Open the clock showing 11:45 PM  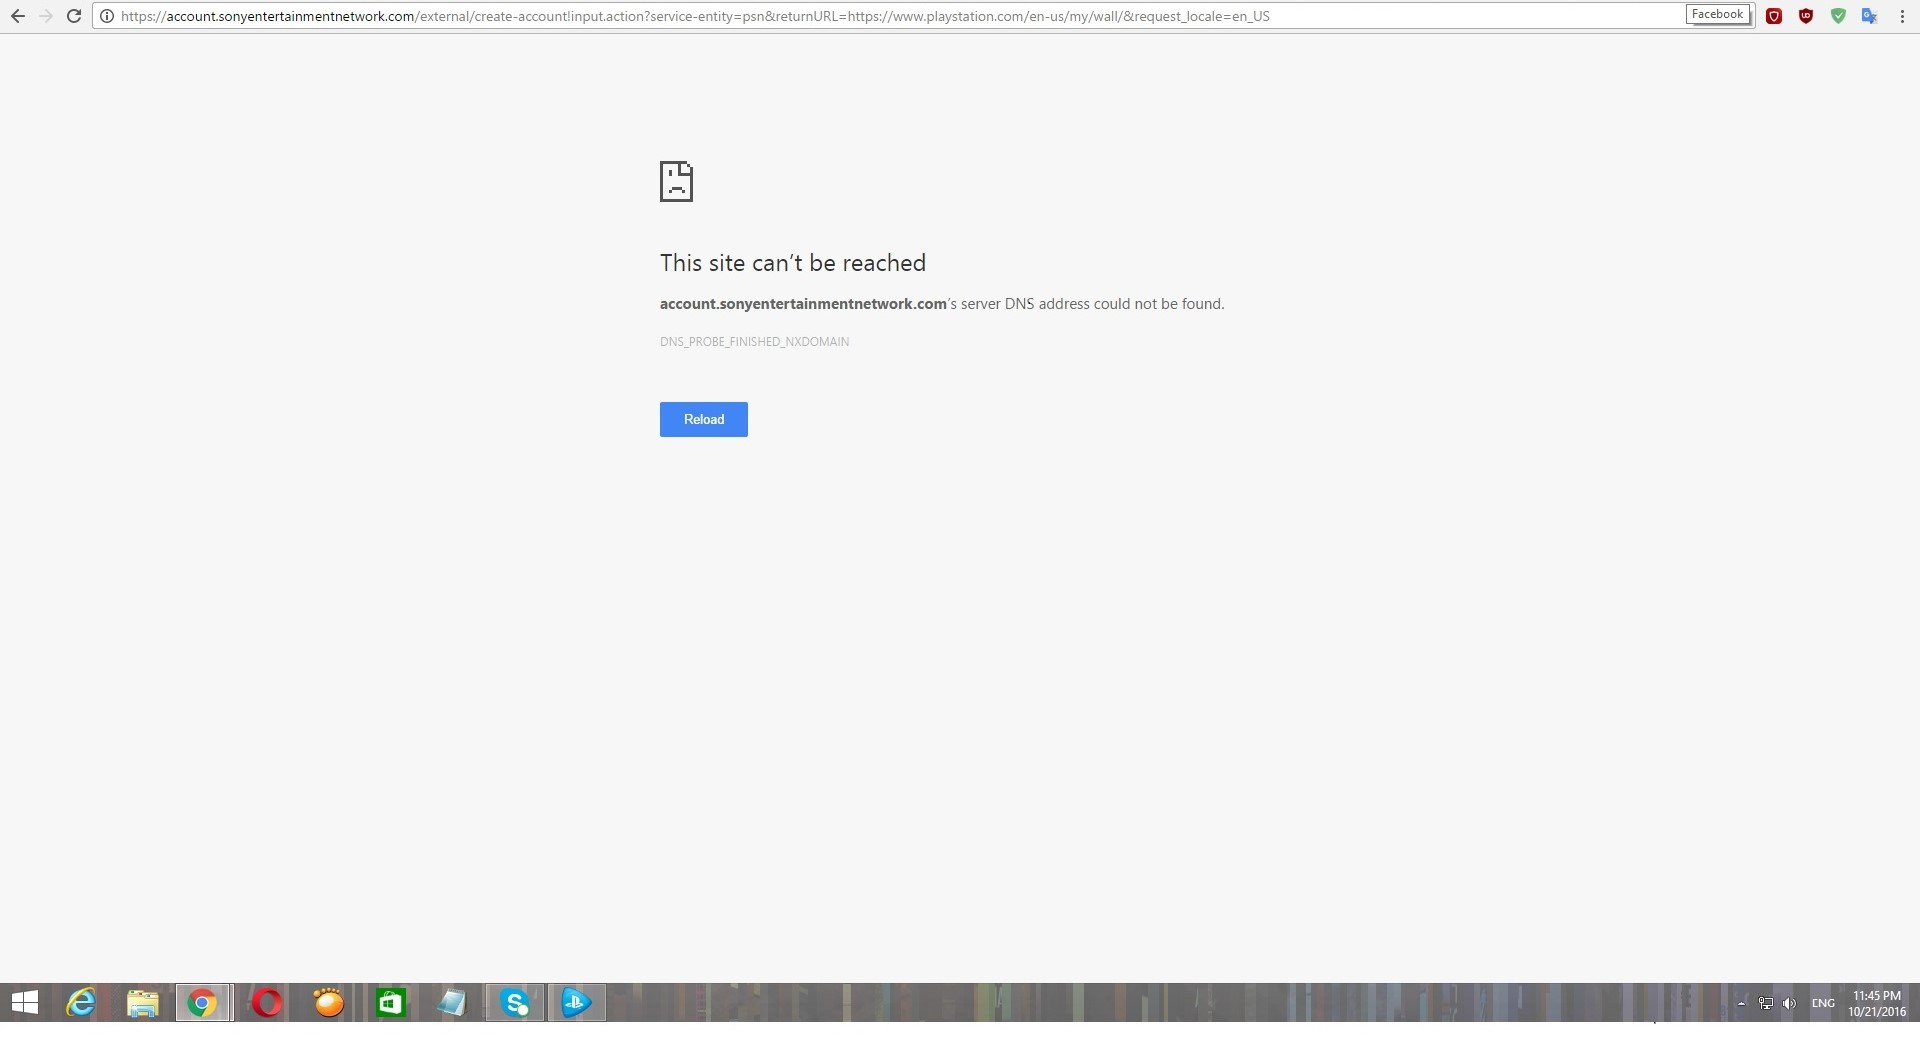click(1877, 1003)
